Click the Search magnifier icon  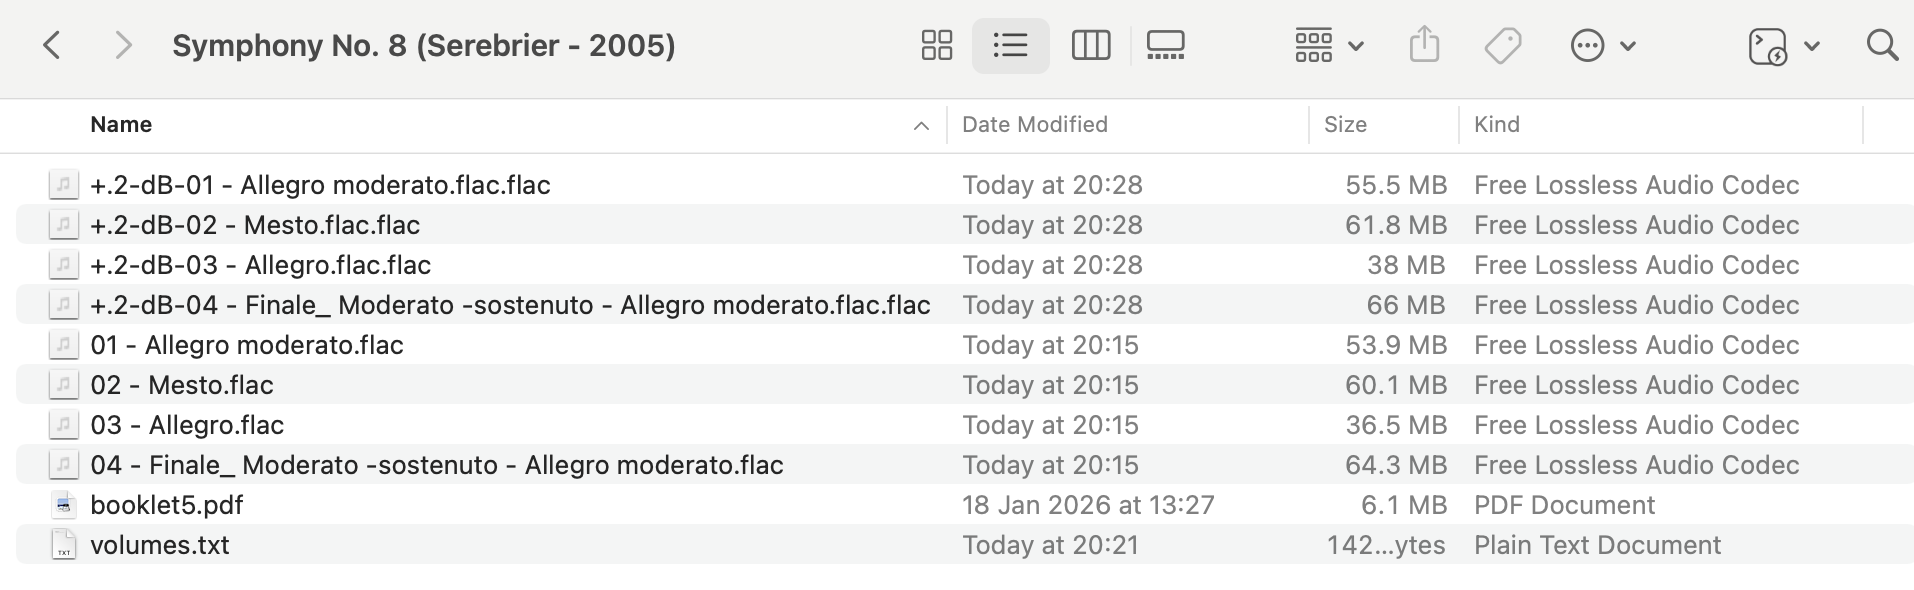pos(1882,45)
